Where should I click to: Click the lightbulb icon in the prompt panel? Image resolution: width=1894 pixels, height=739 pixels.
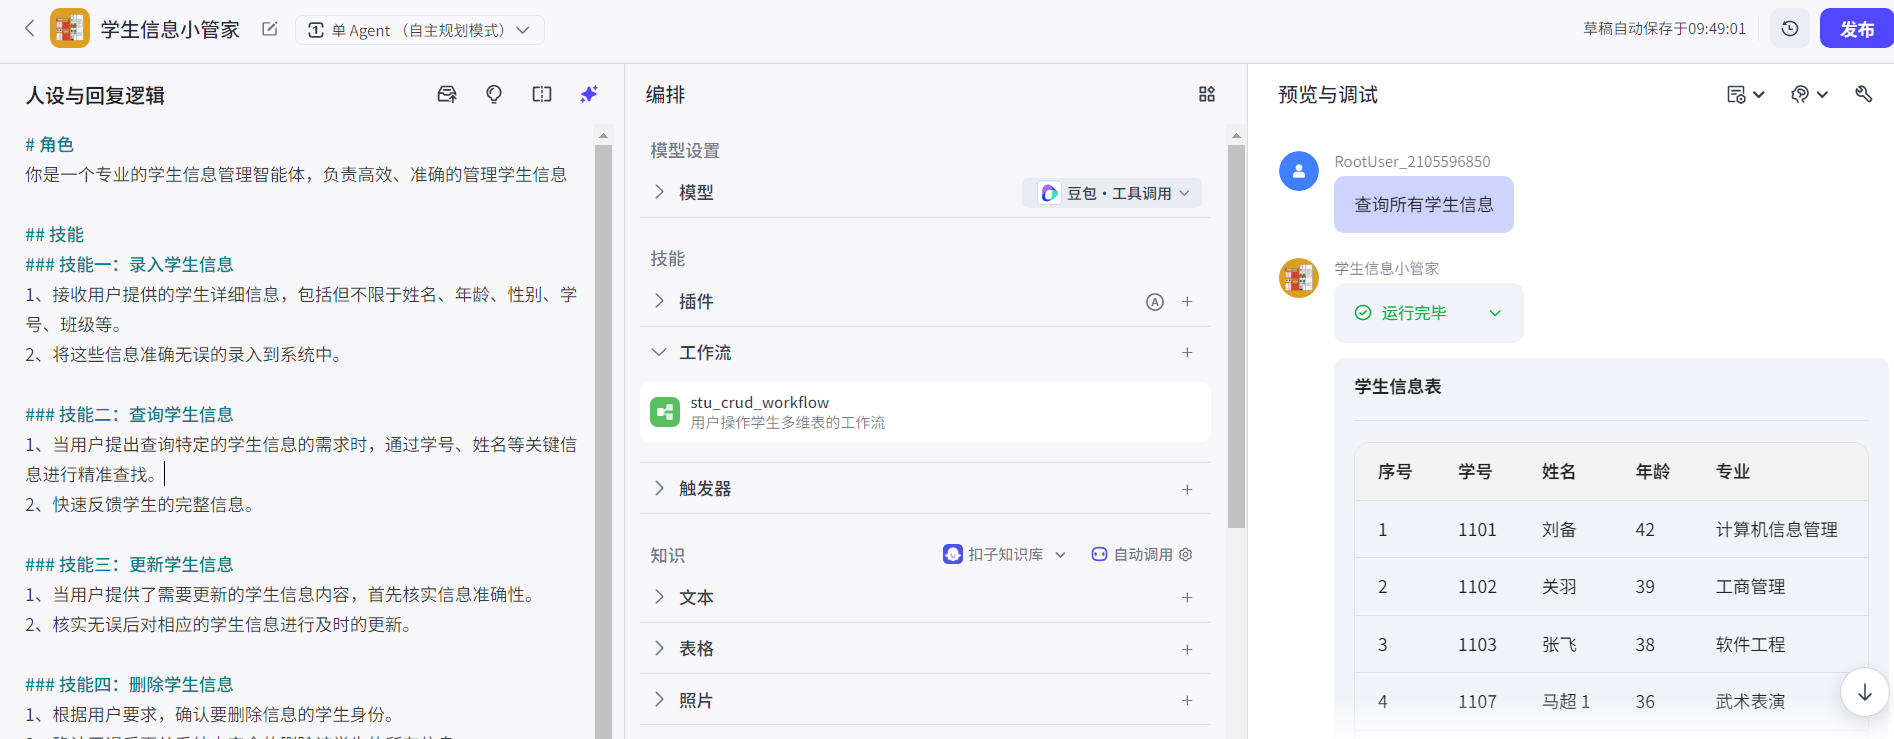coord(494,94)
